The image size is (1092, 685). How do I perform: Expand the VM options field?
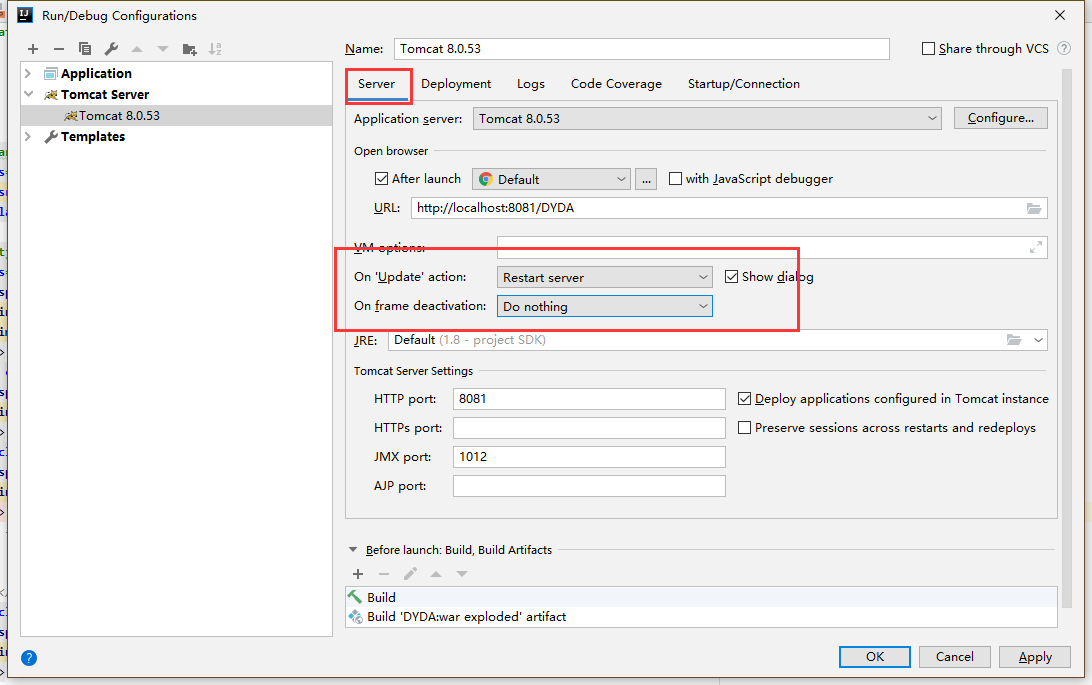(1036, 247)
